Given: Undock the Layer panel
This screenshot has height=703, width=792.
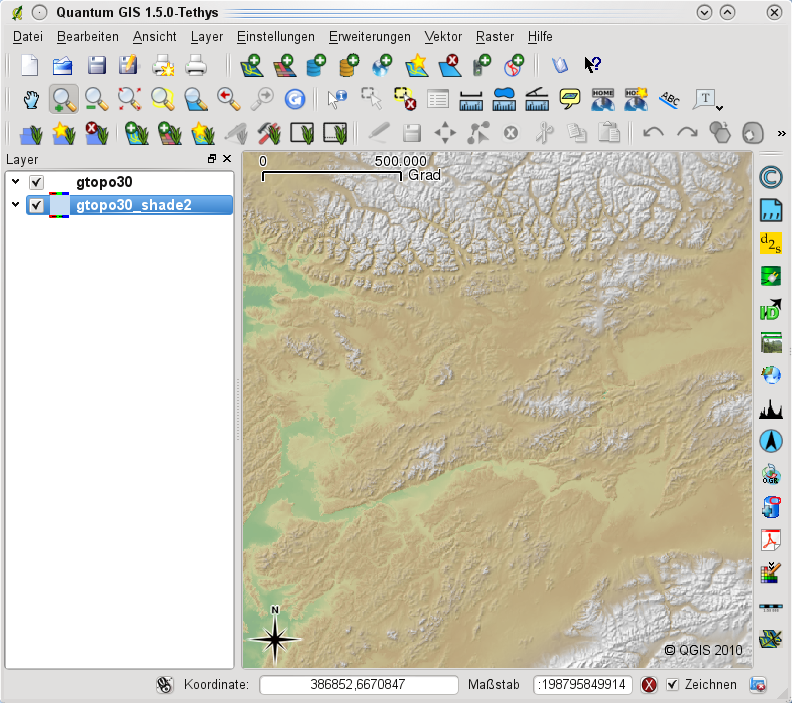Looking at the screenshot, I should (x=212, y=159).
